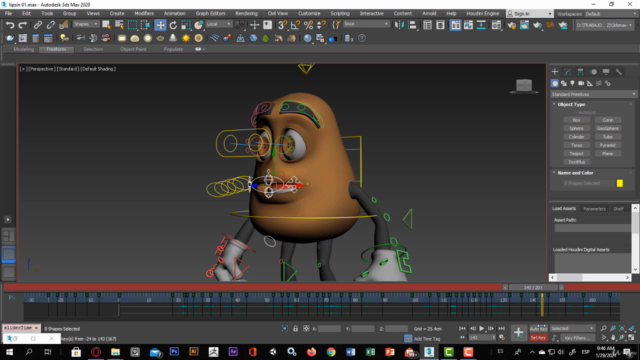Open the Create panel plus tab
640x360 pixels.
pyautogui.click(x=555, y=72)
